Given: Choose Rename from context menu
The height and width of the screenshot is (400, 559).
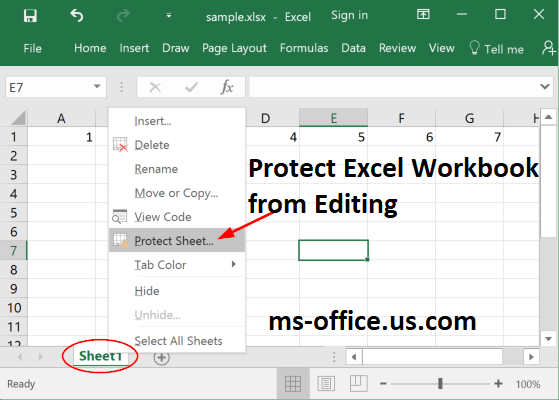Looking at the screenshot, I should (x=177, y=169).
